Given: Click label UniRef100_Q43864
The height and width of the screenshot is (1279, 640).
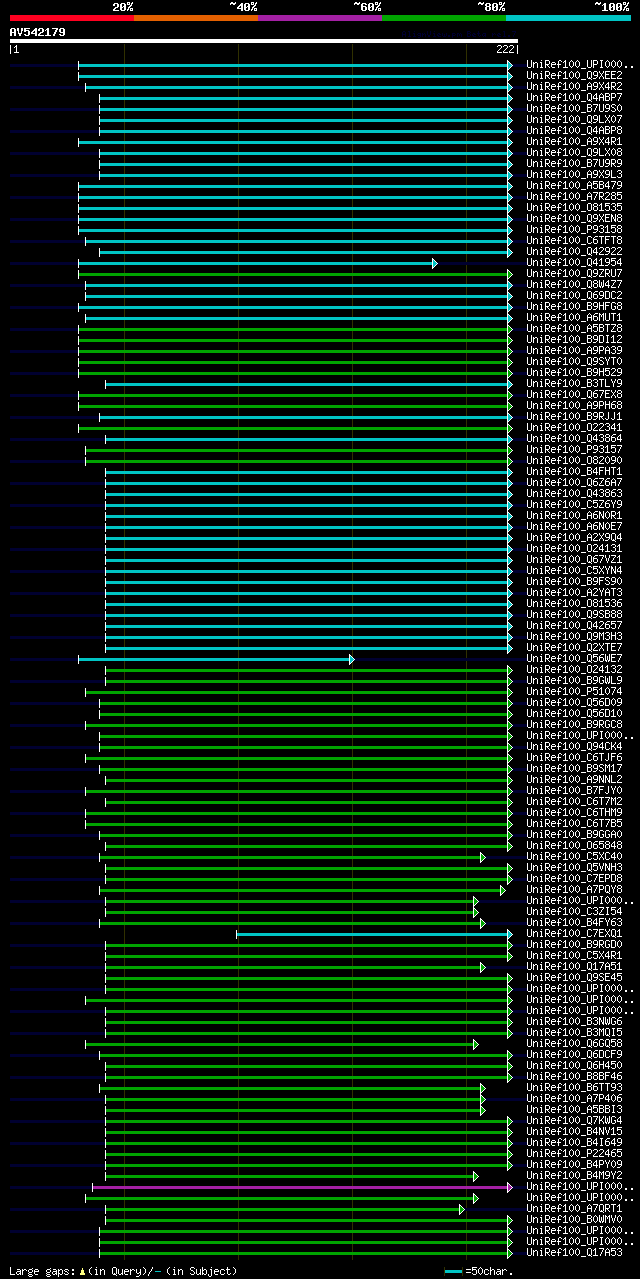Looking at the screenshot, I should click(574, 439).
